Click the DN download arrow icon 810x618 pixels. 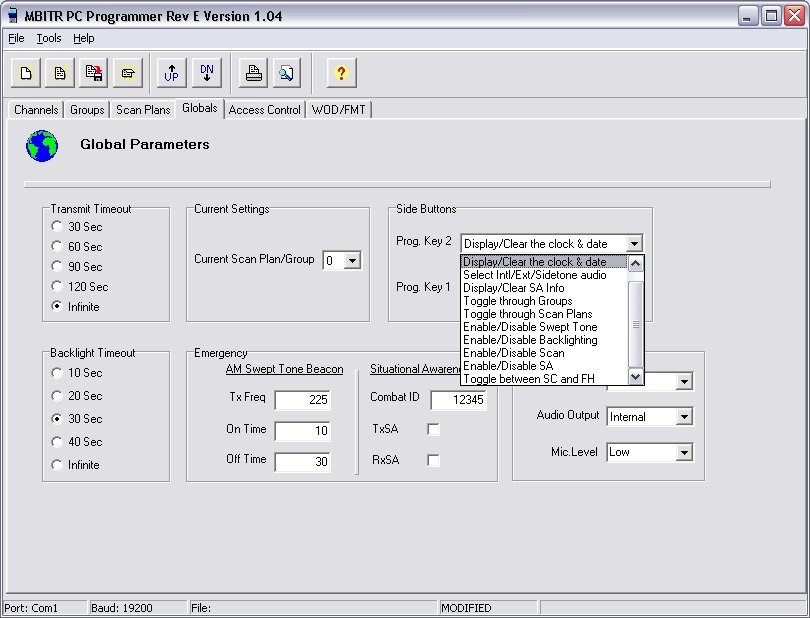point(206,72)
